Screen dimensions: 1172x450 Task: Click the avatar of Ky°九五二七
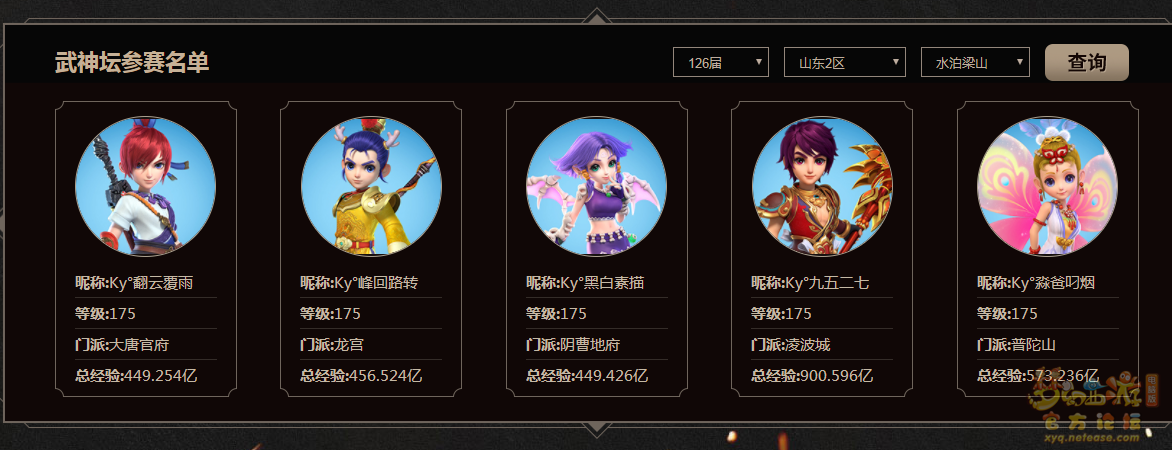click(x=822, y=186)
